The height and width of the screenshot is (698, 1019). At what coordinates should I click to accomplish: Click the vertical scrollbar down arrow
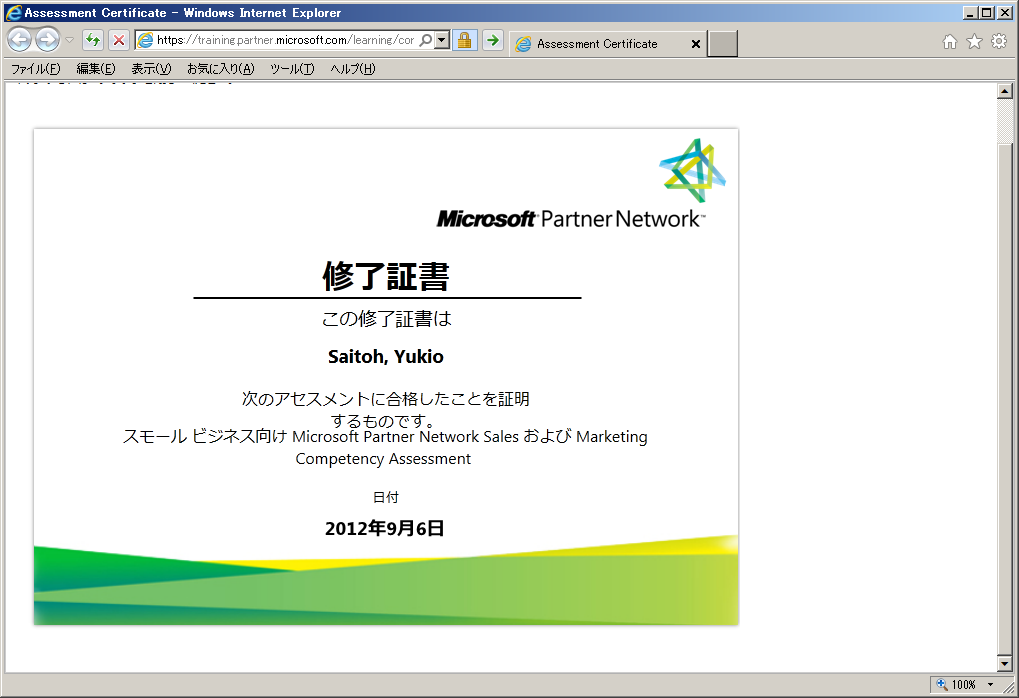tap(1005, 664)
